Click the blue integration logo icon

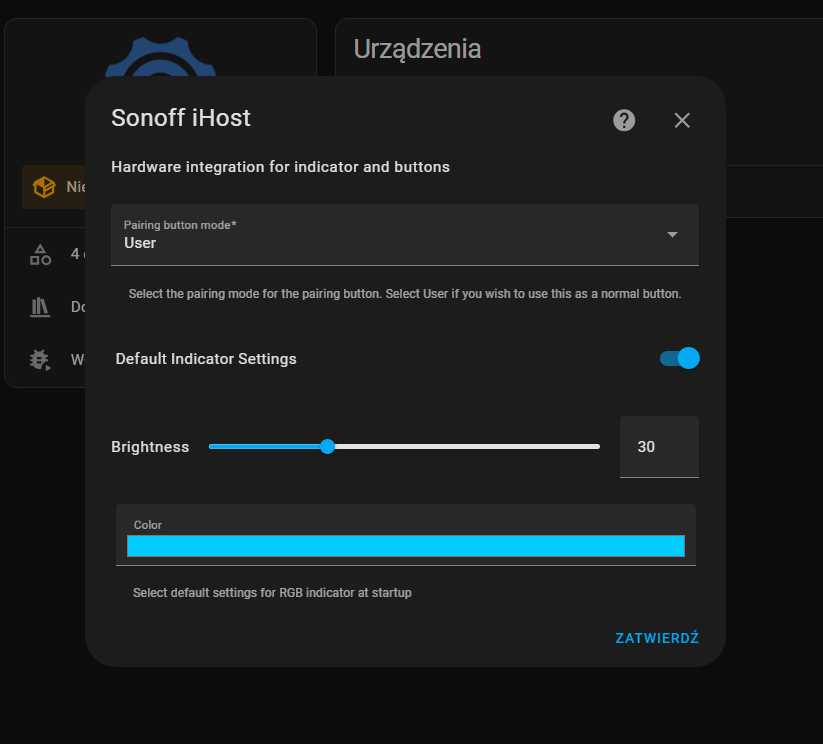(x=161, y=57)
